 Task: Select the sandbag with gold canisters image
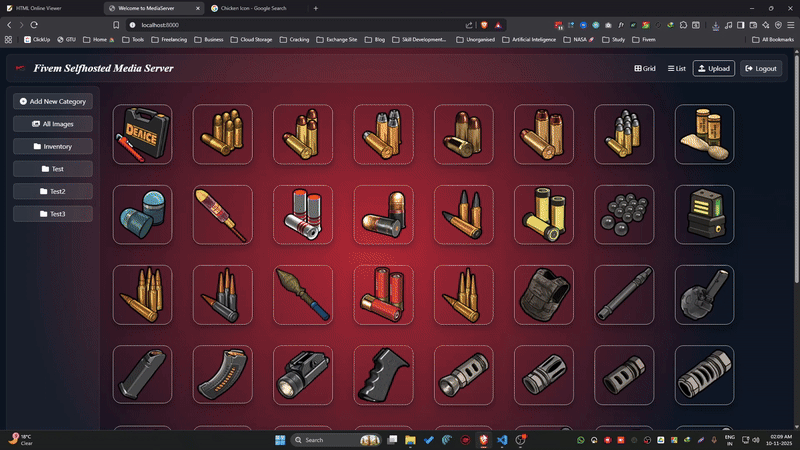point(705,134)
